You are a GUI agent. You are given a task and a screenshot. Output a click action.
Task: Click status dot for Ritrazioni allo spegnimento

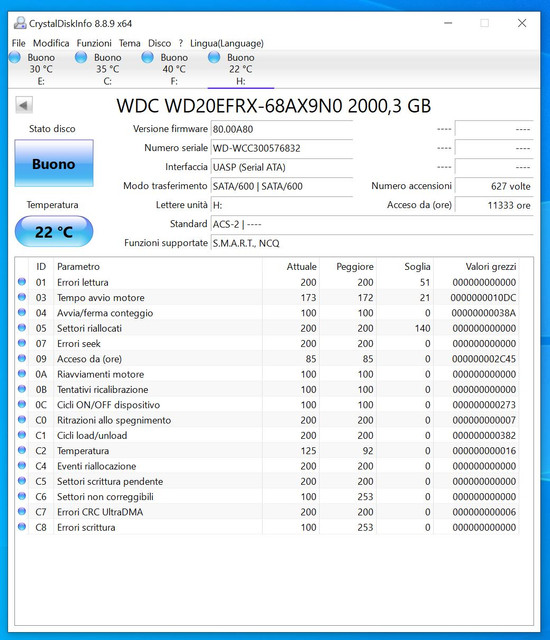(22, 420)
